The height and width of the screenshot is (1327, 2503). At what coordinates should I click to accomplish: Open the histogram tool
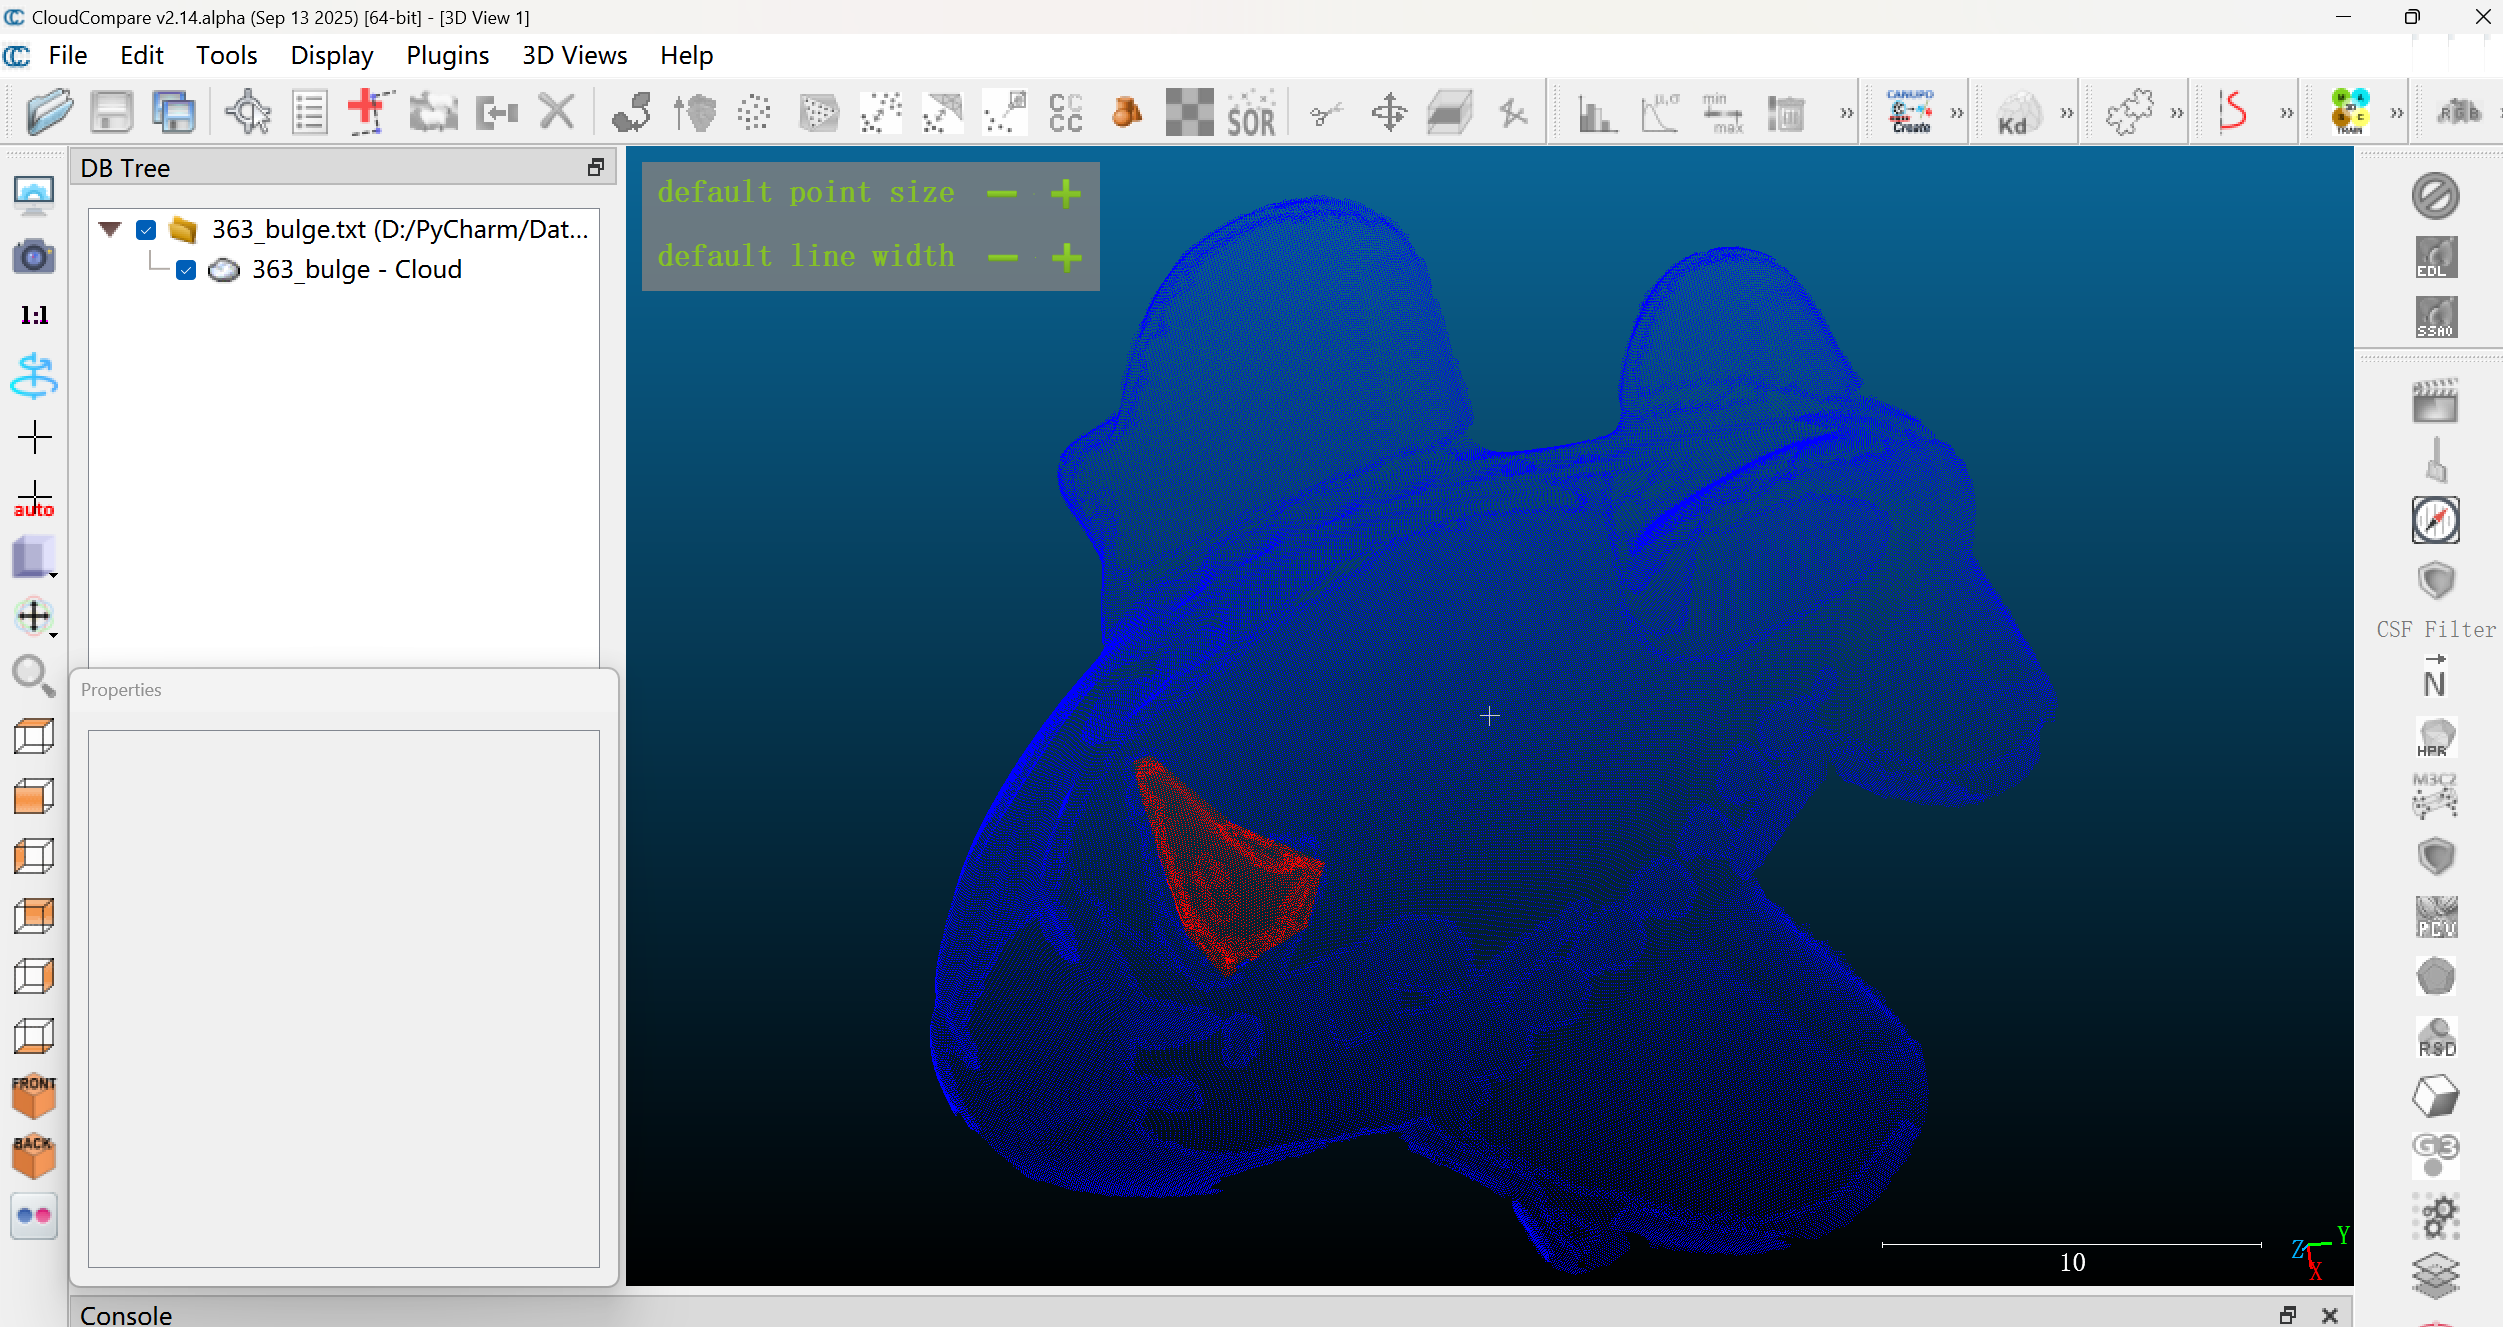(1597, 111)
